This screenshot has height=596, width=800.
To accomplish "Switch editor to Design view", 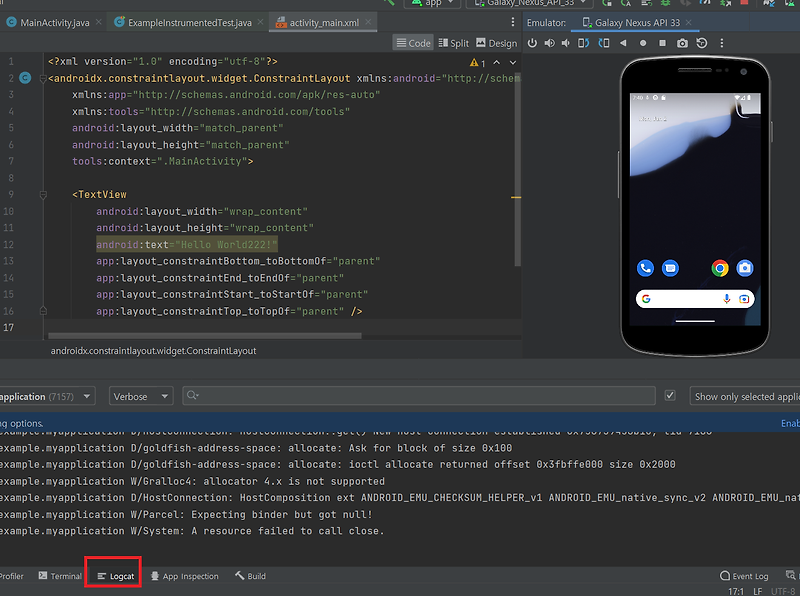I will point(496,43).
